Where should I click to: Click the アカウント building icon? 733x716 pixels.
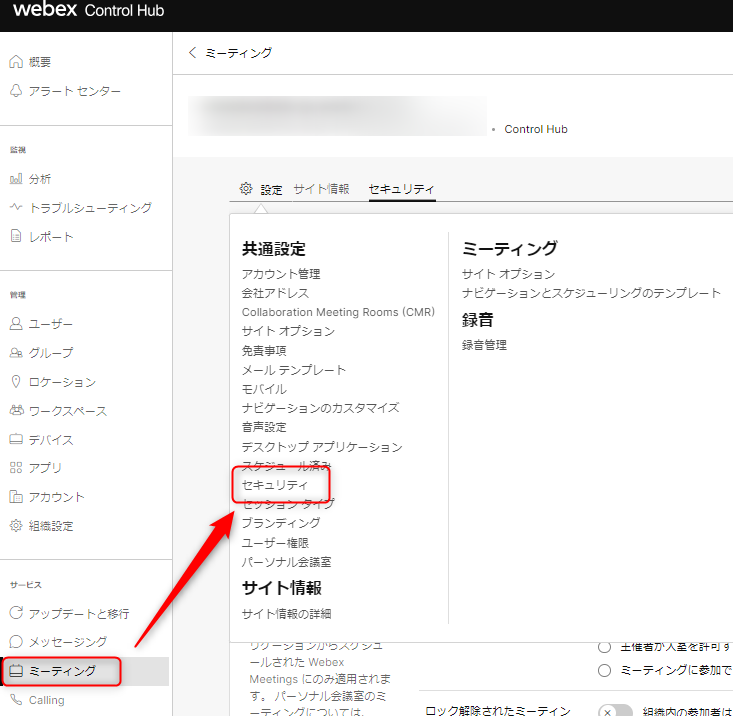point(16,496)
